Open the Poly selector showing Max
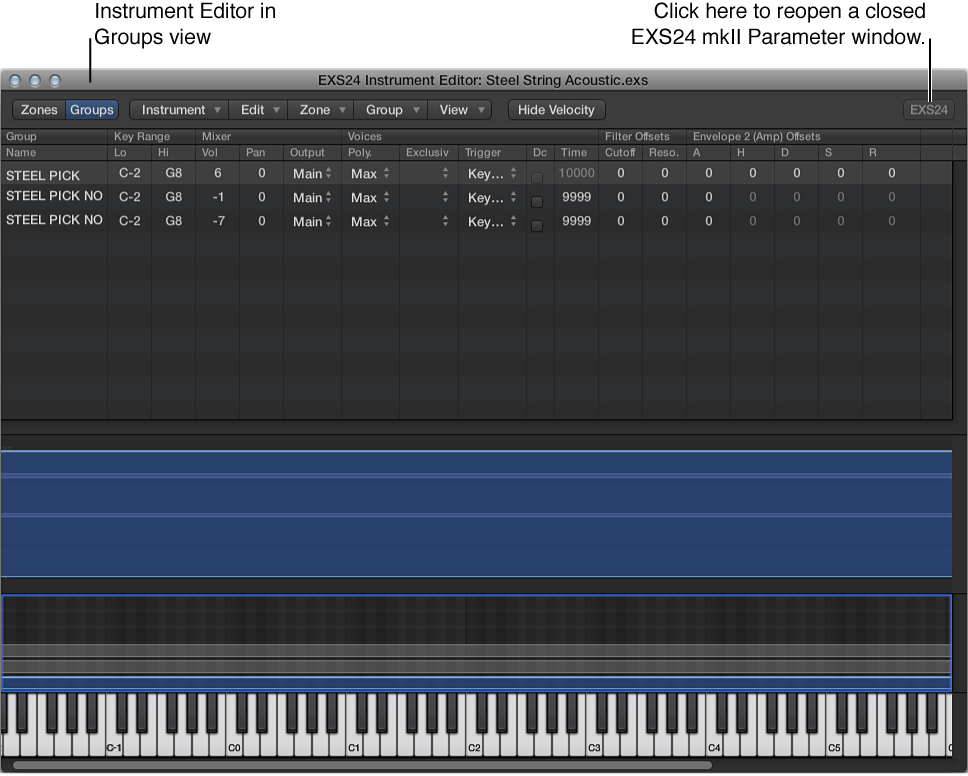This screenshot has height=776, width=968. click(369, 174)
